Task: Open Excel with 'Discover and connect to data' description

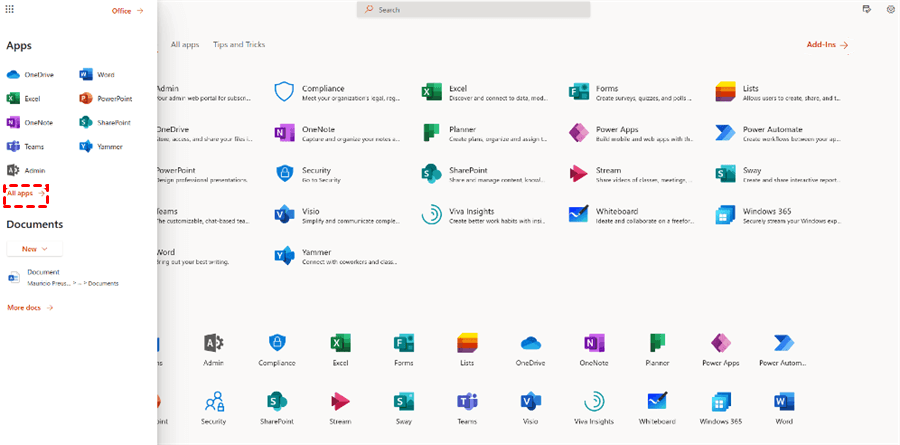Action: 484,93
